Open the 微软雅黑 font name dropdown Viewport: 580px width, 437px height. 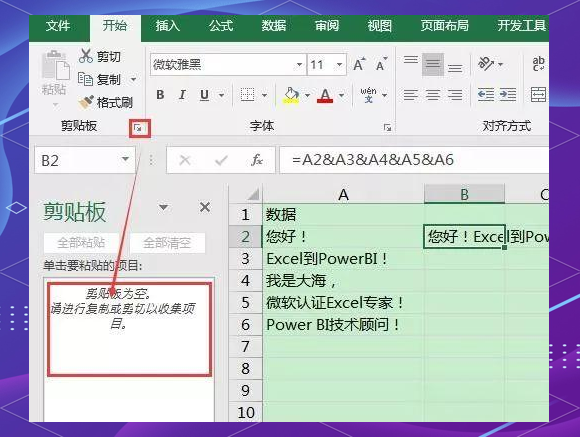pyautogui.click(x=299, y=65)
